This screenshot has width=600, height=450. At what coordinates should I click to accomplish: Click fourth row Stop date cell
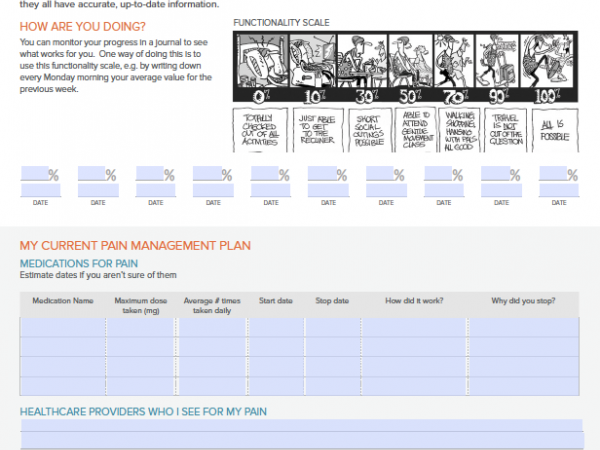[x=333, y=386]
